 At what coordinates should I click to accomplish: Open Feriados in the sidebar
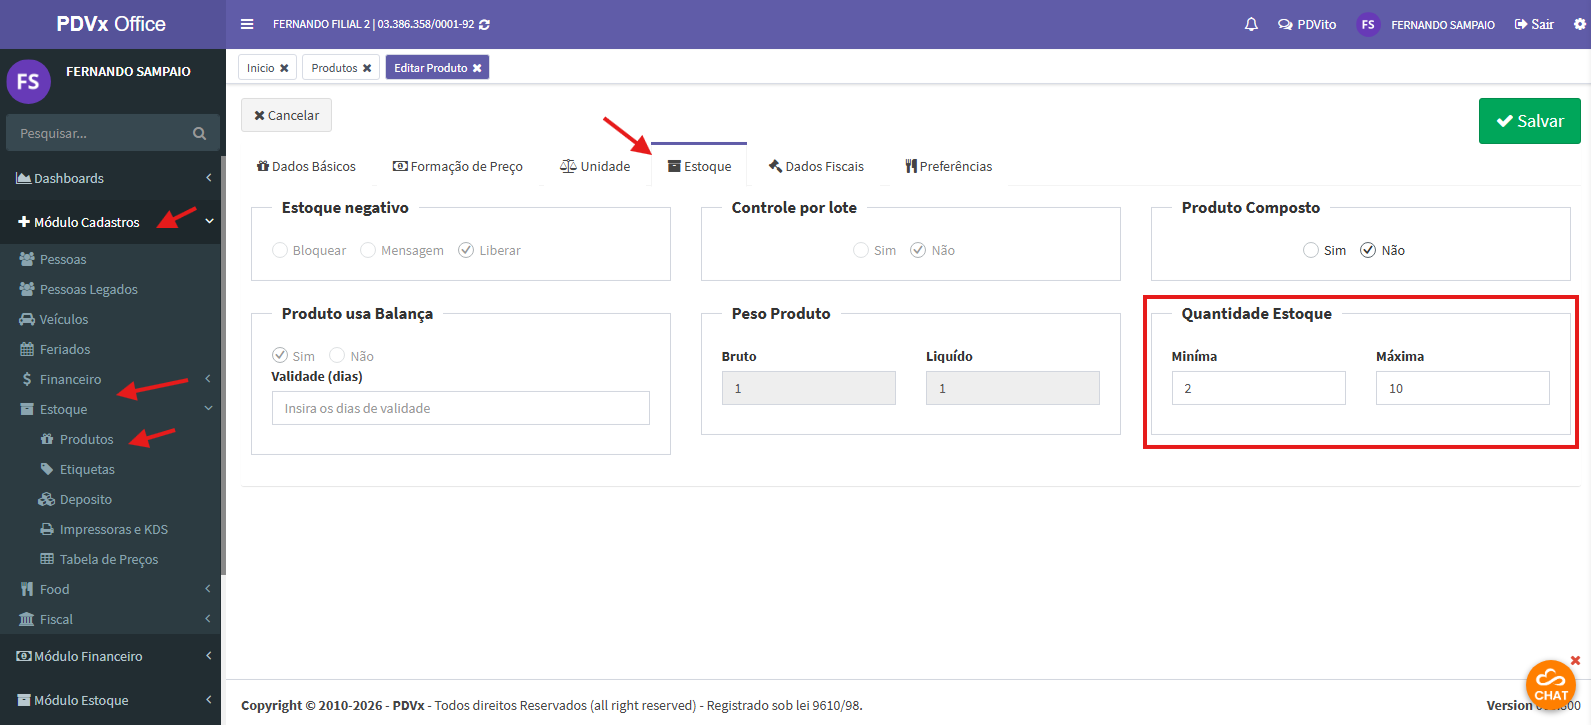(x=65, y=349)
